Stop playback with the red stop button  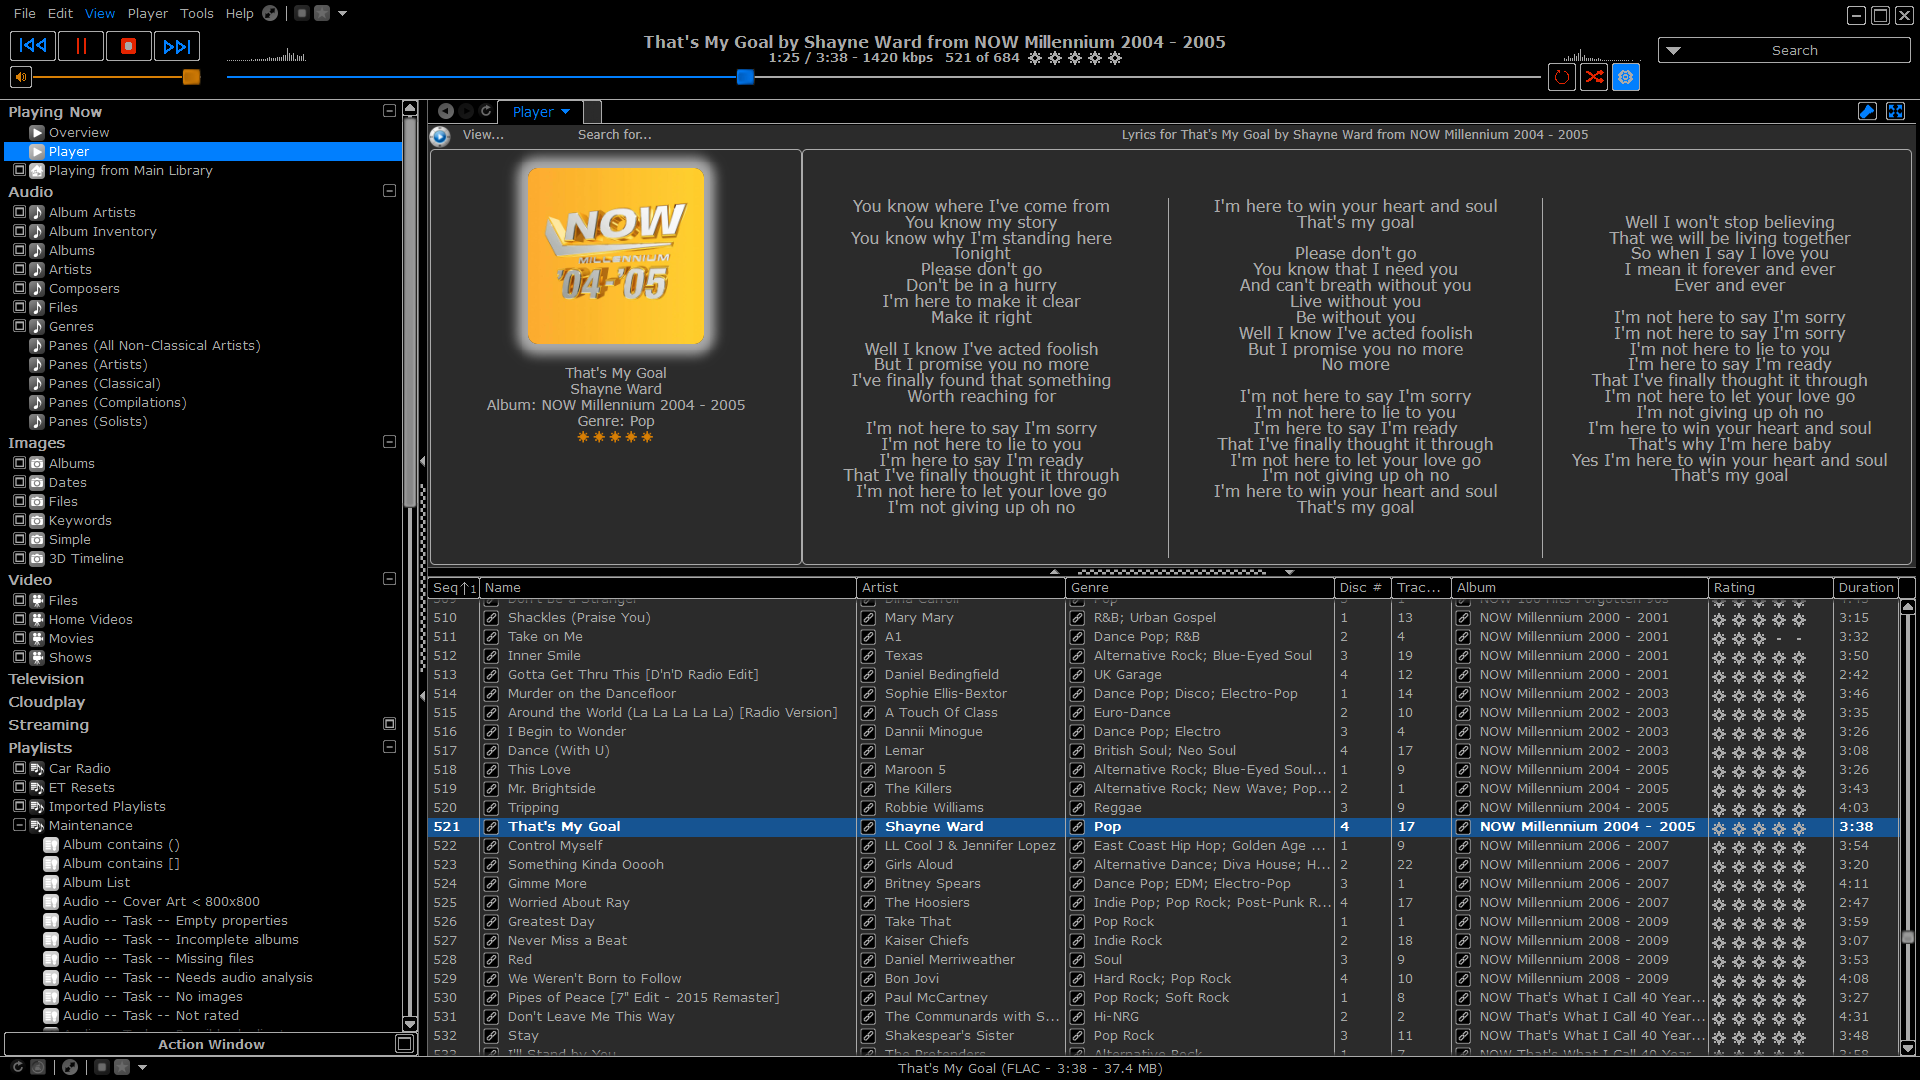tap(128, 46)
